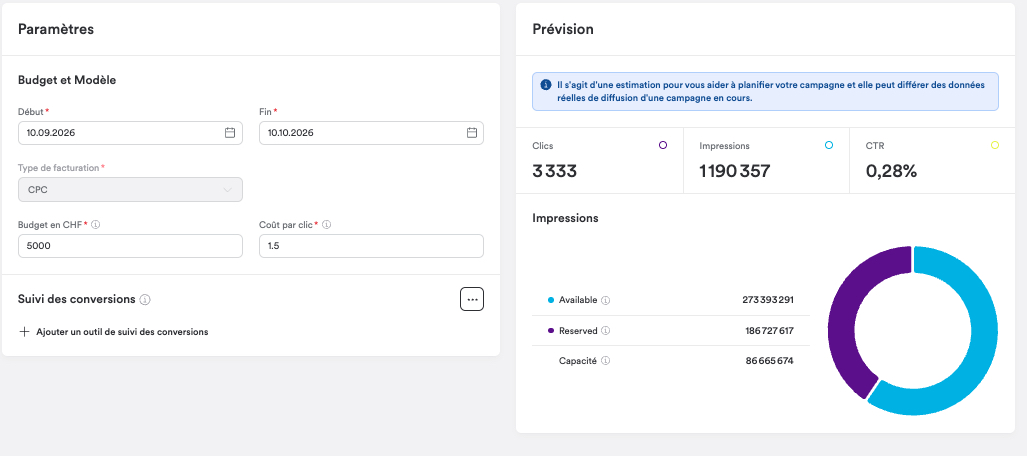1027x456 pixels.
Task: Open the three-dot menu for conversions
Action: click(x=472, y=299)
